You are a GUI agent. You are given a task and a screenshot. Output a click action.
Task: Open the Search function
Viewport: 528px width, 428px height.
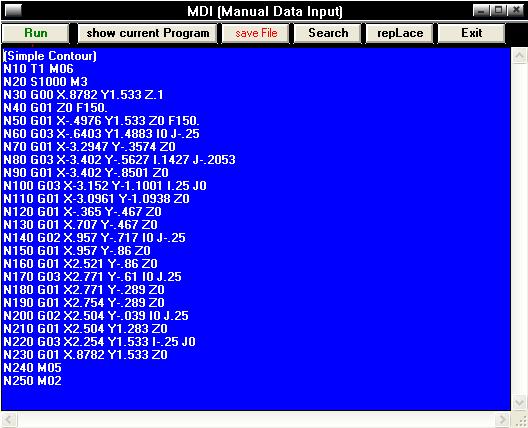point(328,33)
